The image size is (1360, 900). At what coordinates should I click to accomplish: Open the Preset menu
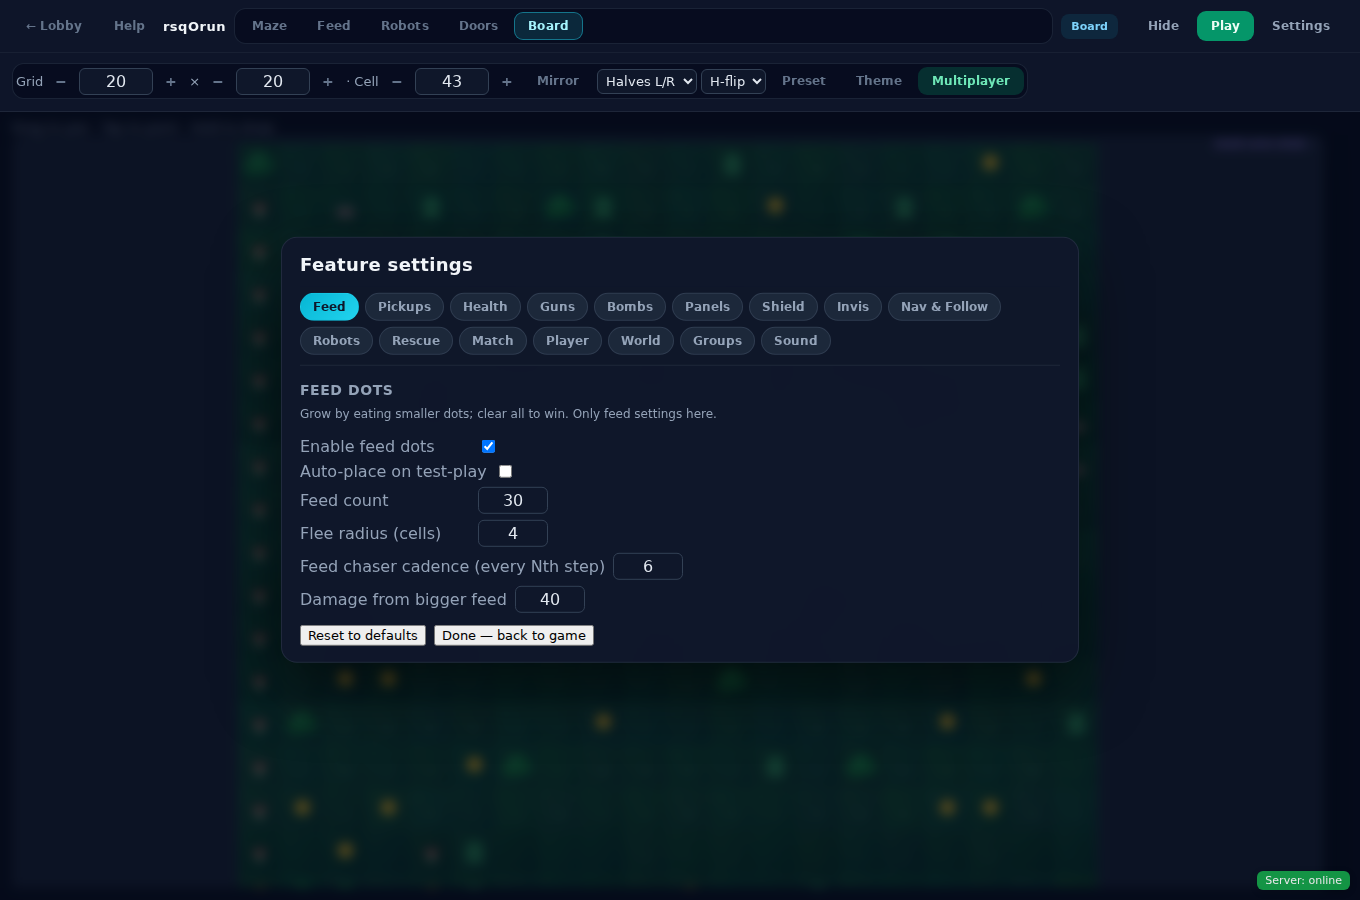[804, 81]
